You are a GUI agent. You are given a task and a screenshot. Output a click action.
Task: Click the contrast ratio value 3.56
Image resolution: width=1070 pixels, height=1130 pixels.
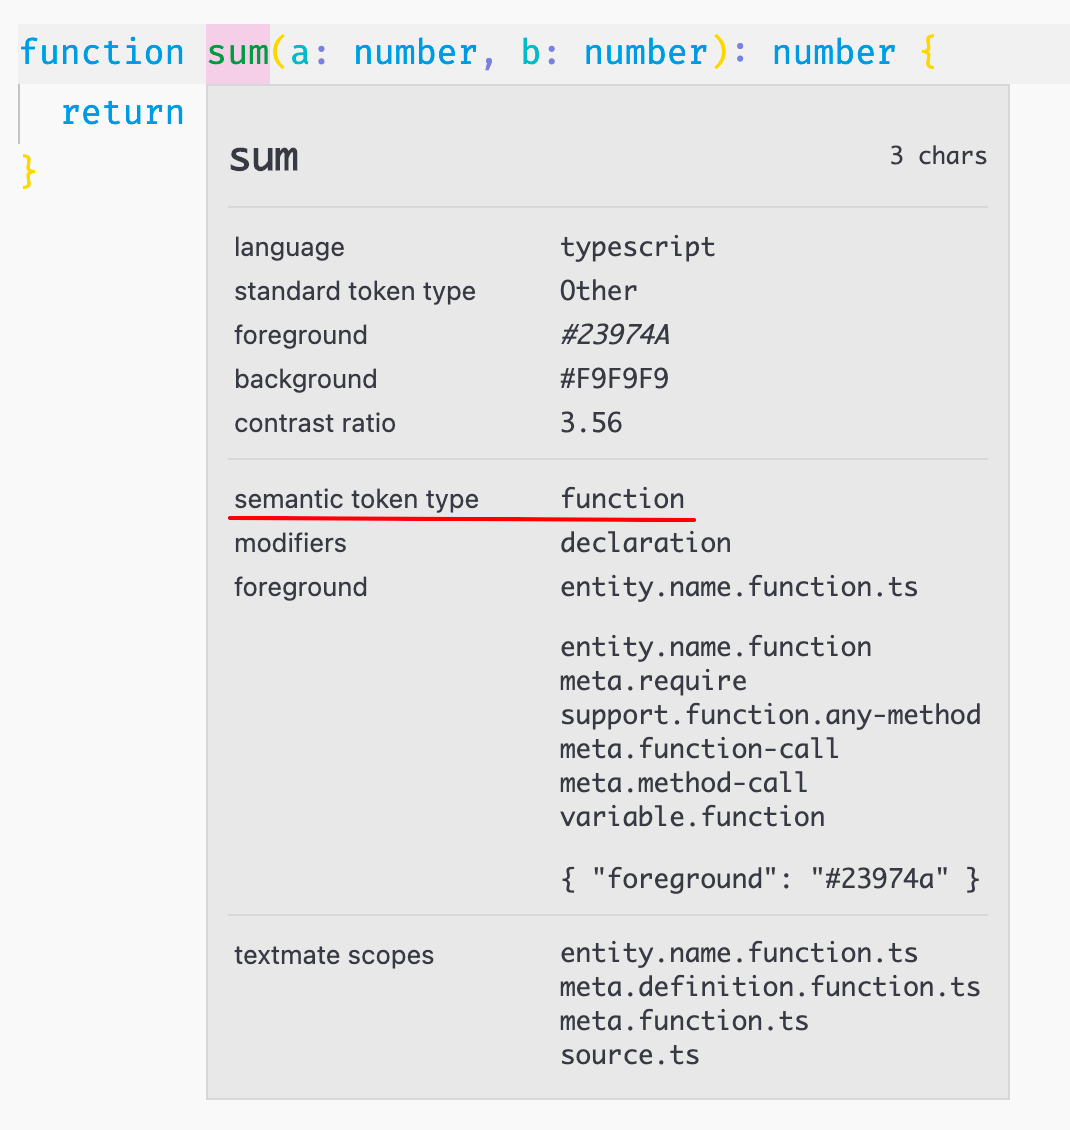coord(591,423)
